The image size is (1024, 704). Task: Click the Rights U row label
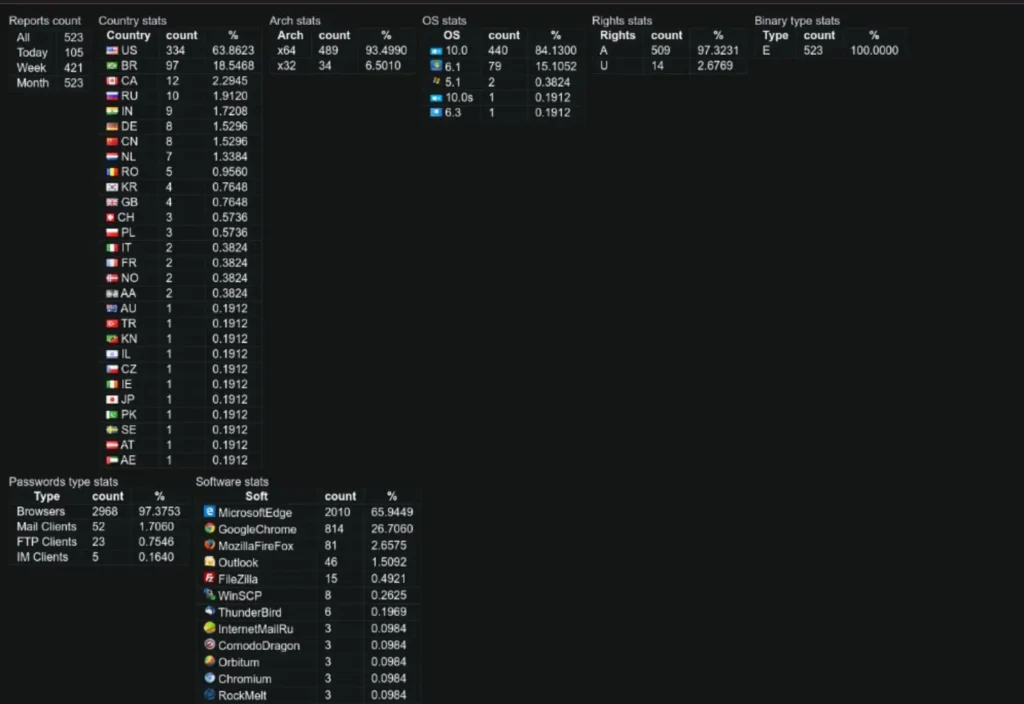pos(603,65)
